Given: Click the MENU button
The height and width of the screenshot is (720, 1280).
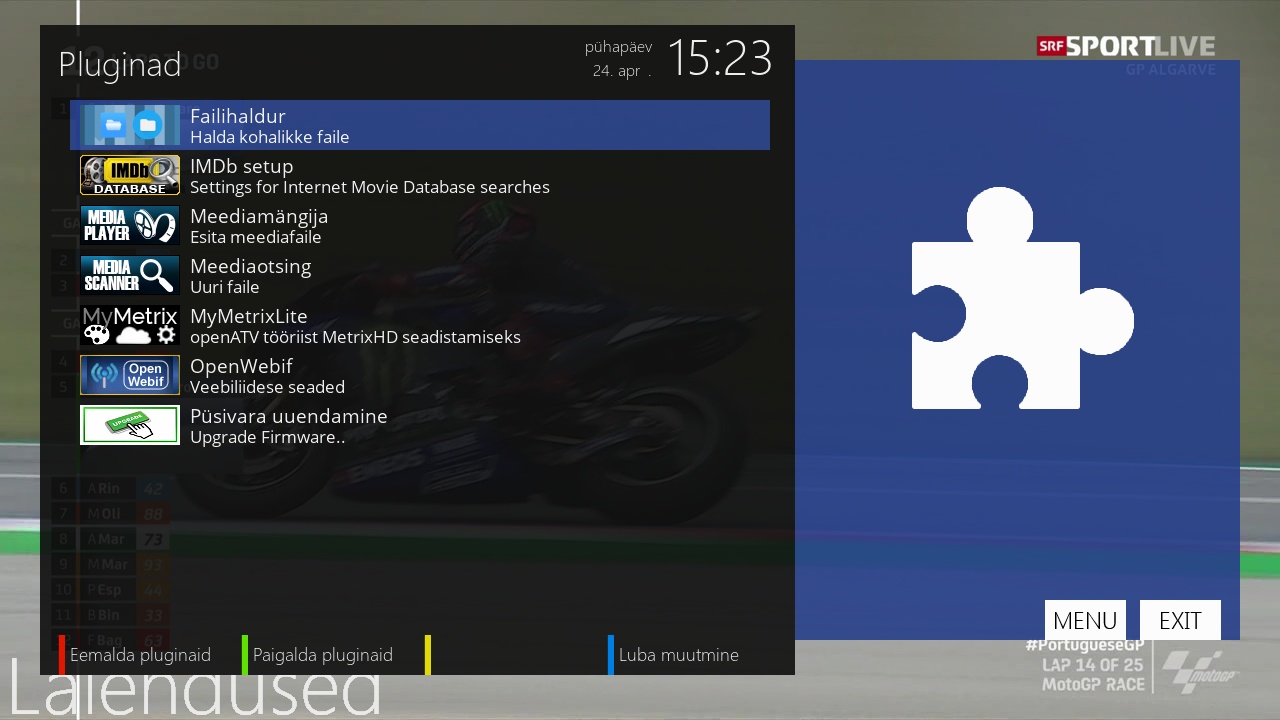Looking at the screenshot, I should 1085,620.
